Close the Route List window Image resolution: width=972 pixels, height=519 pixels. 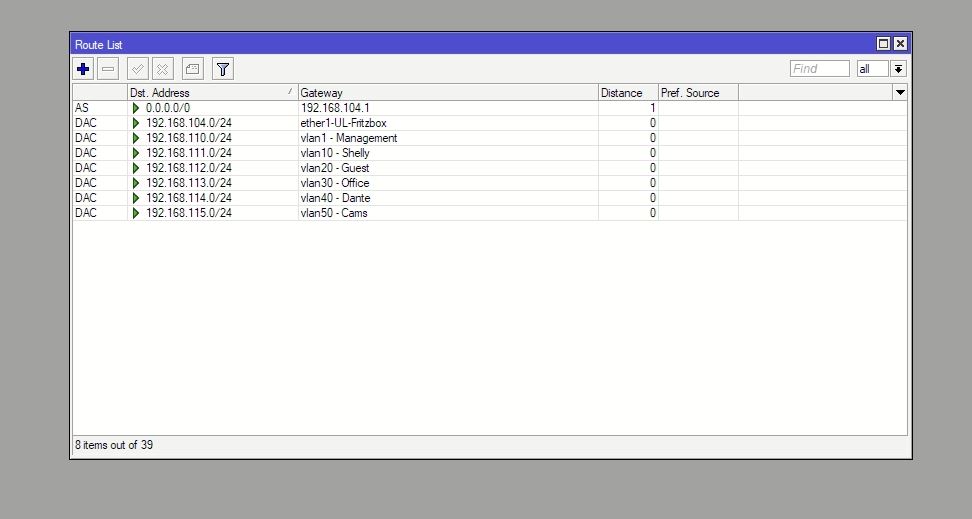[901, 43]
